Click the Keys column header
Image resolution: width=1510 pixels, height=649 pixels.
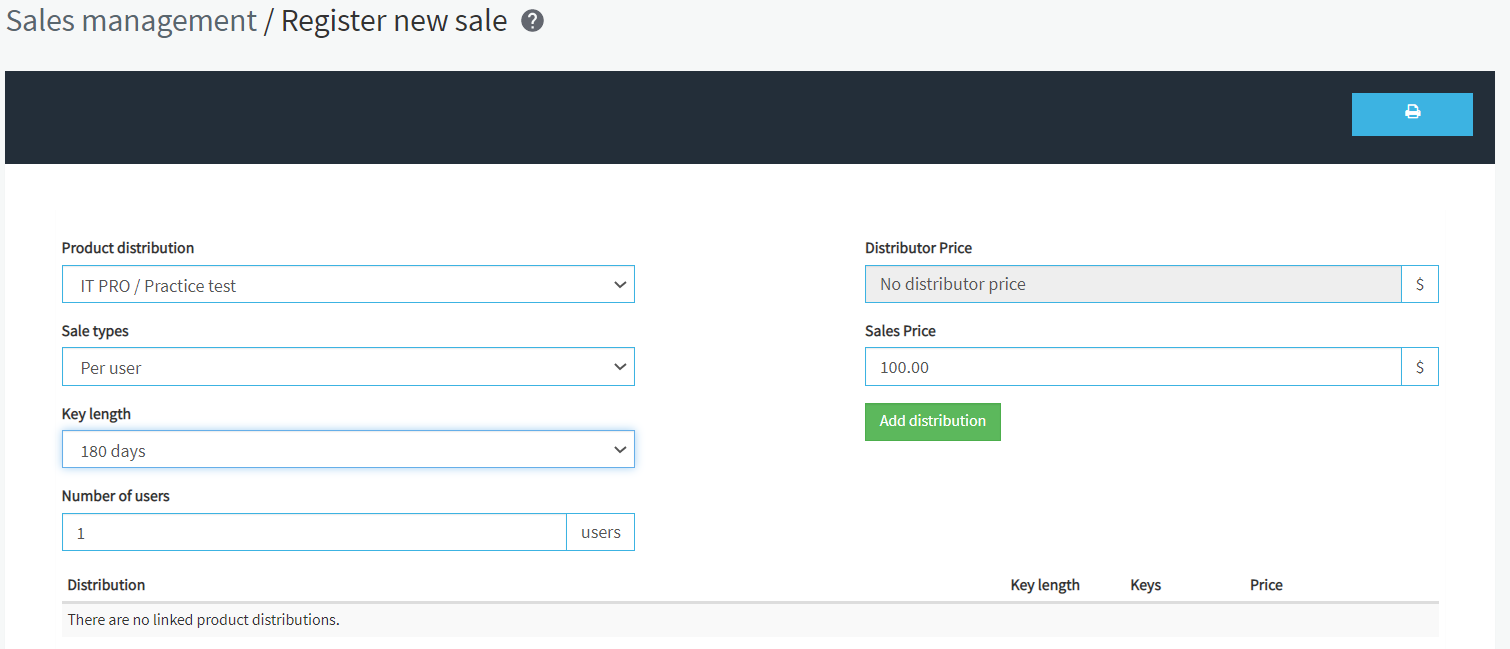coord(1145,585)
